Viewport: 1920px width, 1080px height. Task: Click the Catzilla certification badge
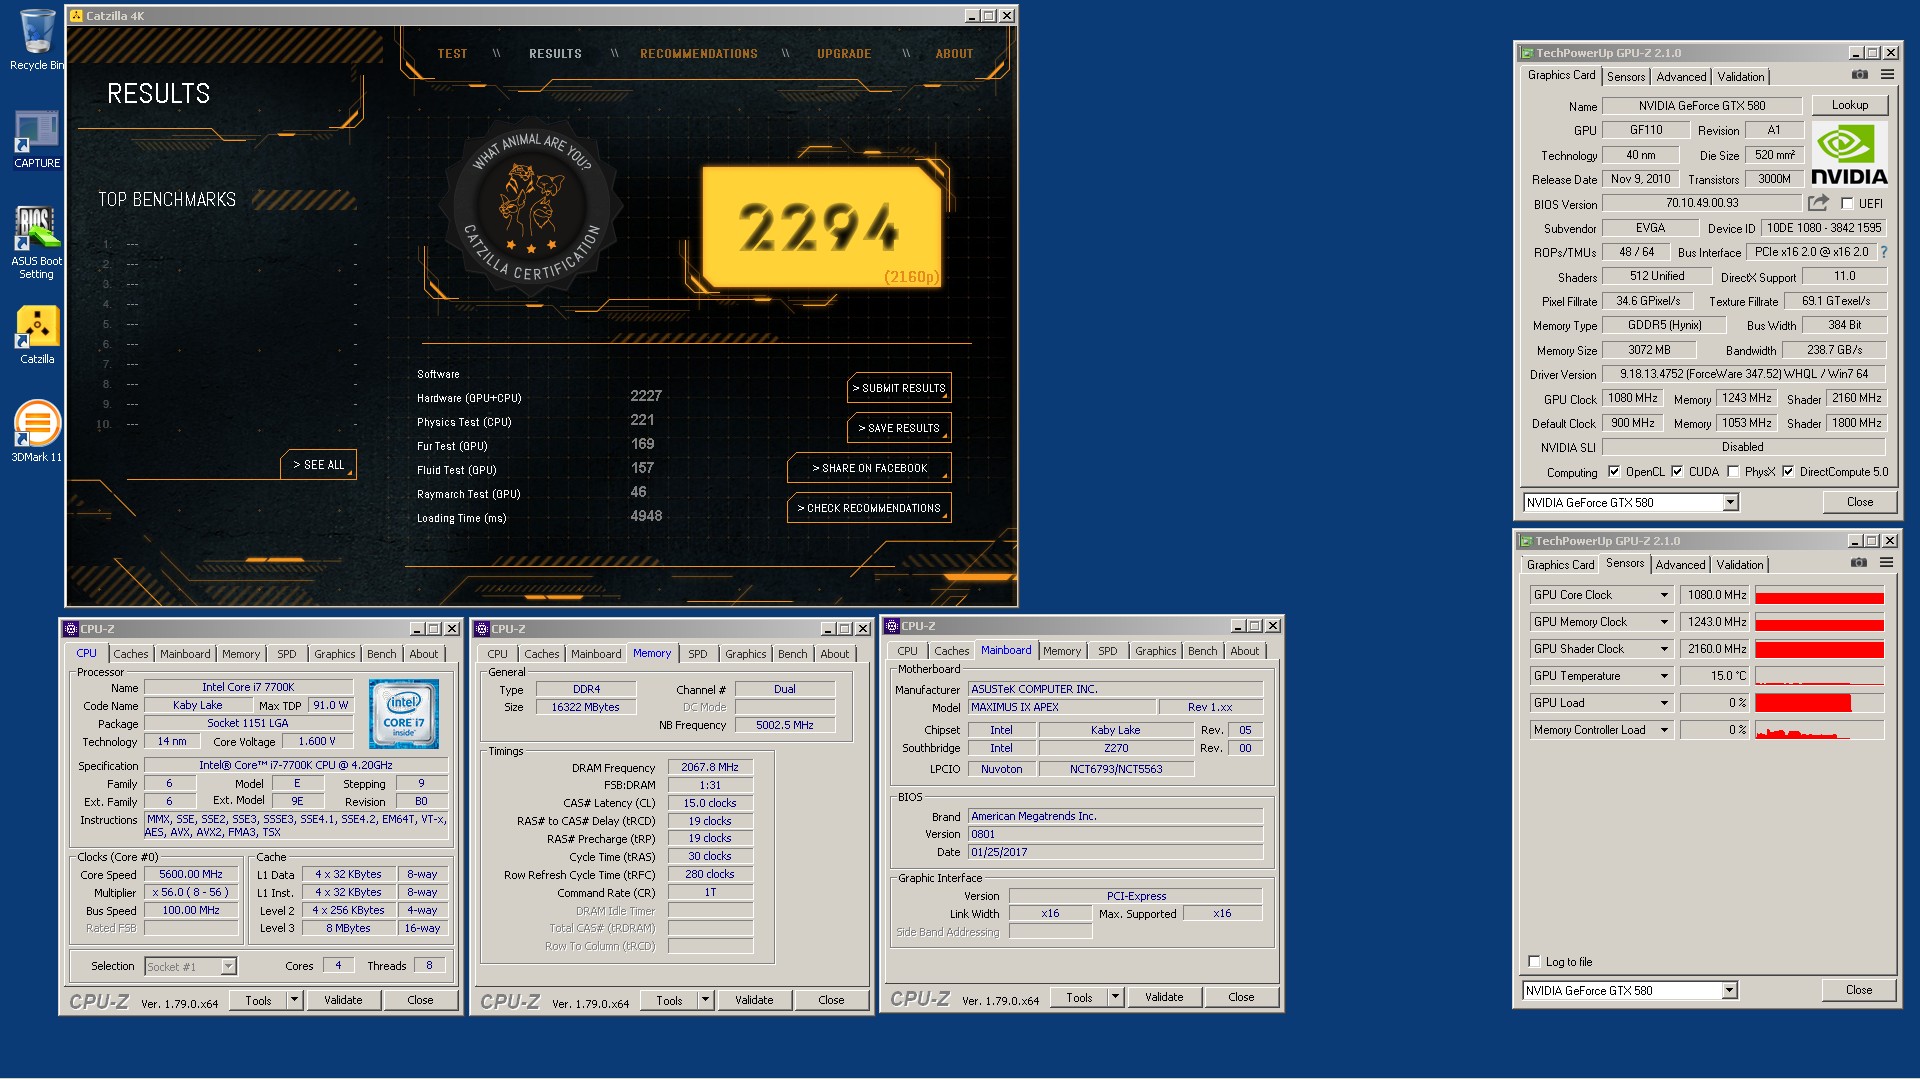[532, 207]
